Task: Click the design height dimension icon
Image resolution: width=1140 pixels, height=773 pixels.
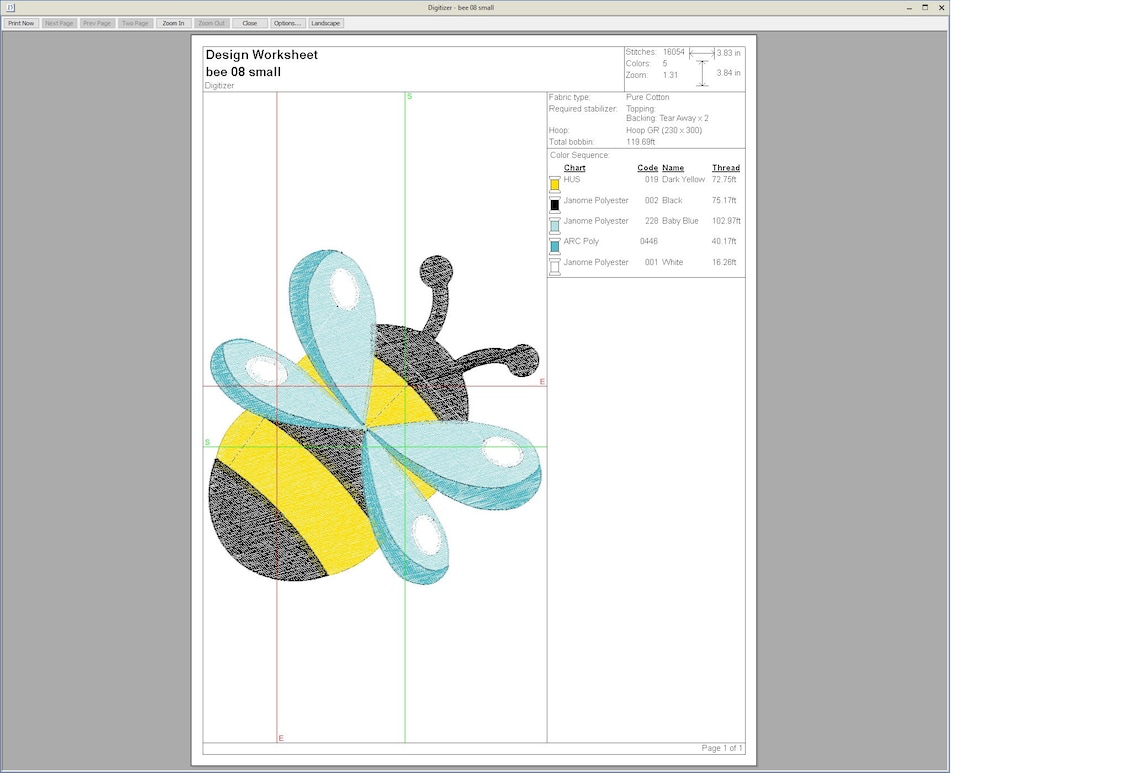Action: tap(702, 73)
